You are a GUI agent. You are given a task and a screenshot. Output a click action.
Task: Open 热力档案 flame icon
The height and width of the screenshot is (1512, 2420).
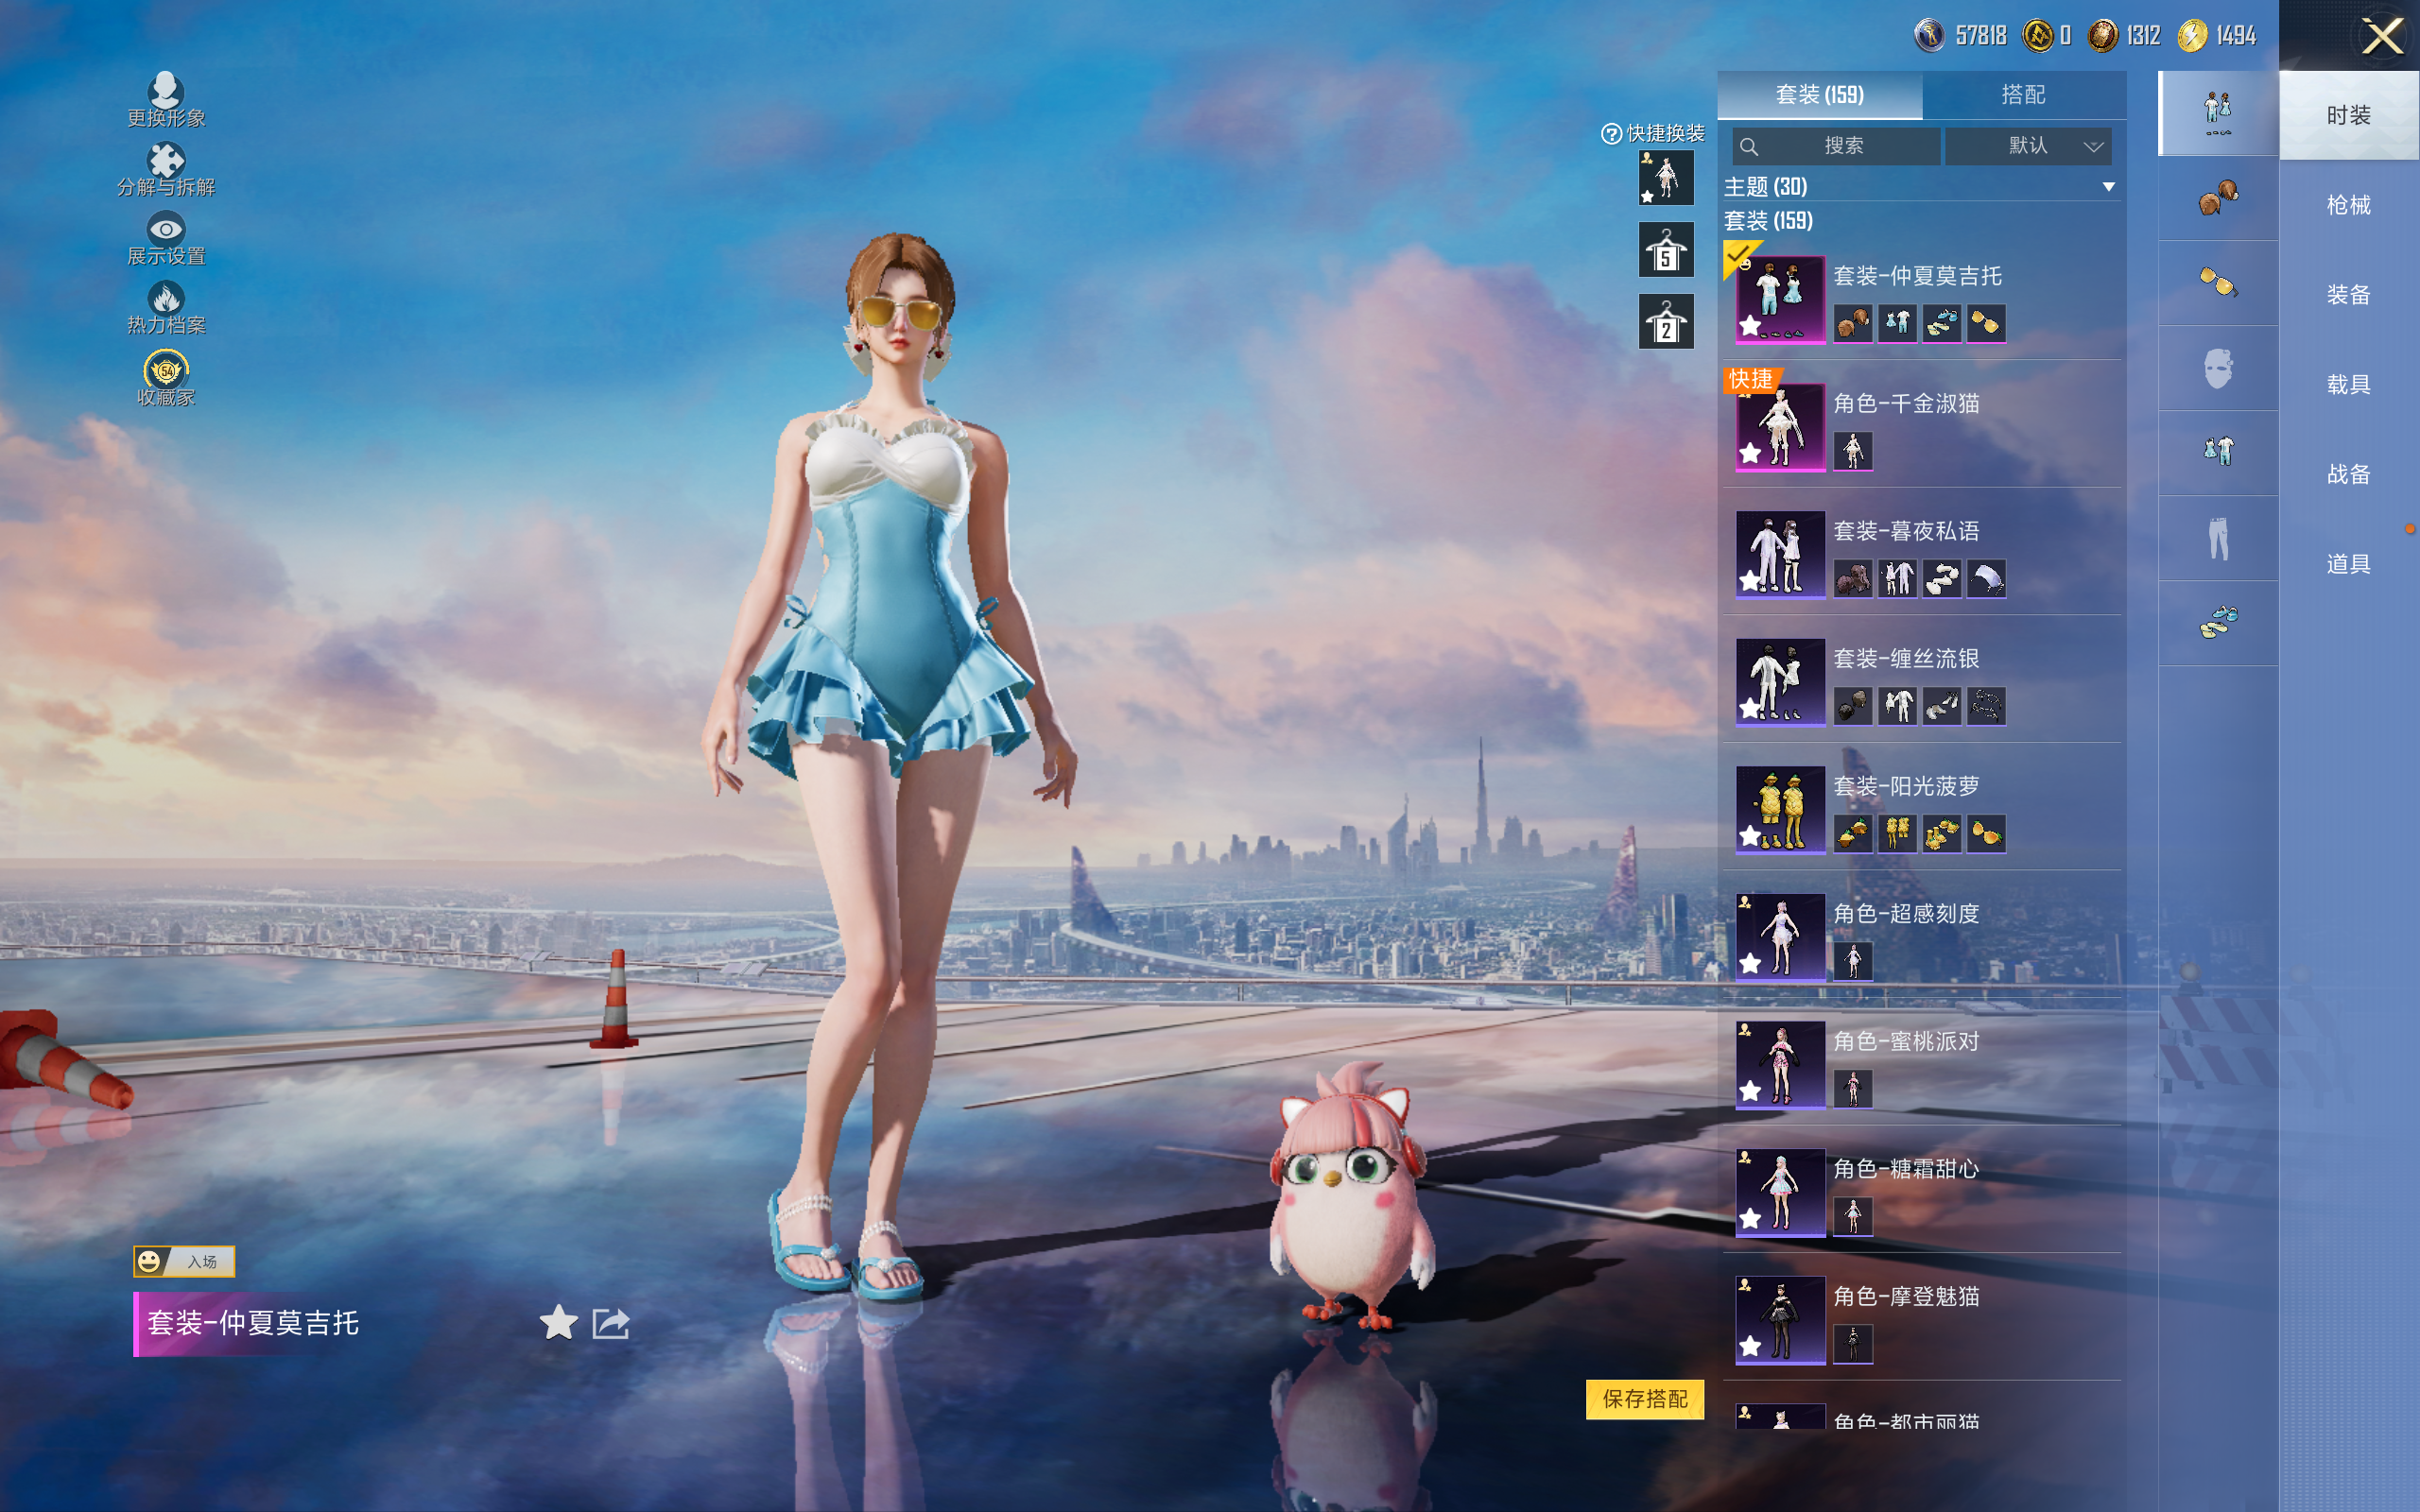pyautogui.click(x=166, y=299)
